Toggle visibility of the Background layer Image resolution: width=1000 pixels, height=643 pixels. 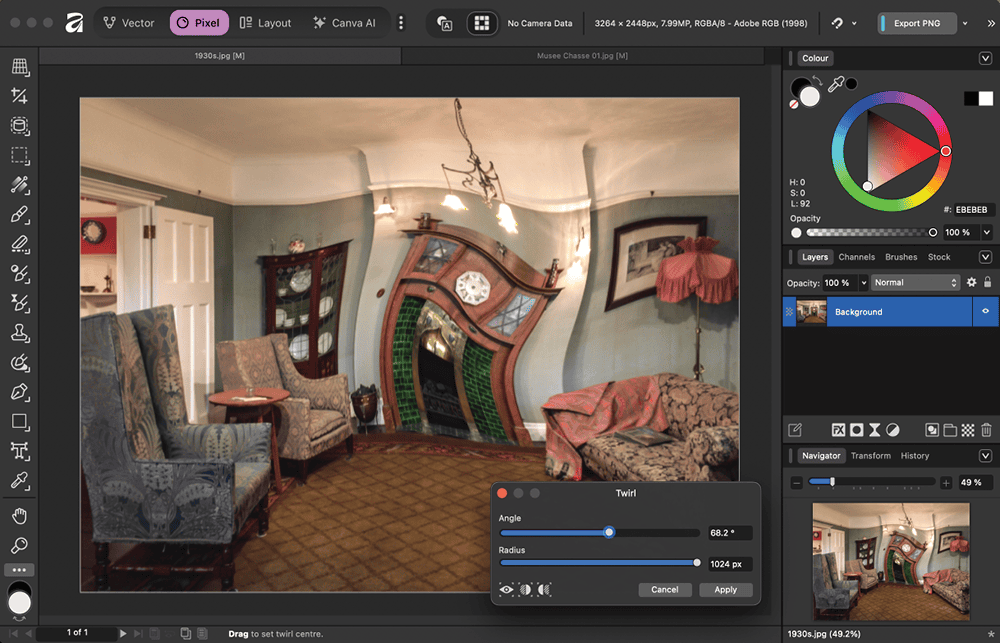click(x=985, y=312)
